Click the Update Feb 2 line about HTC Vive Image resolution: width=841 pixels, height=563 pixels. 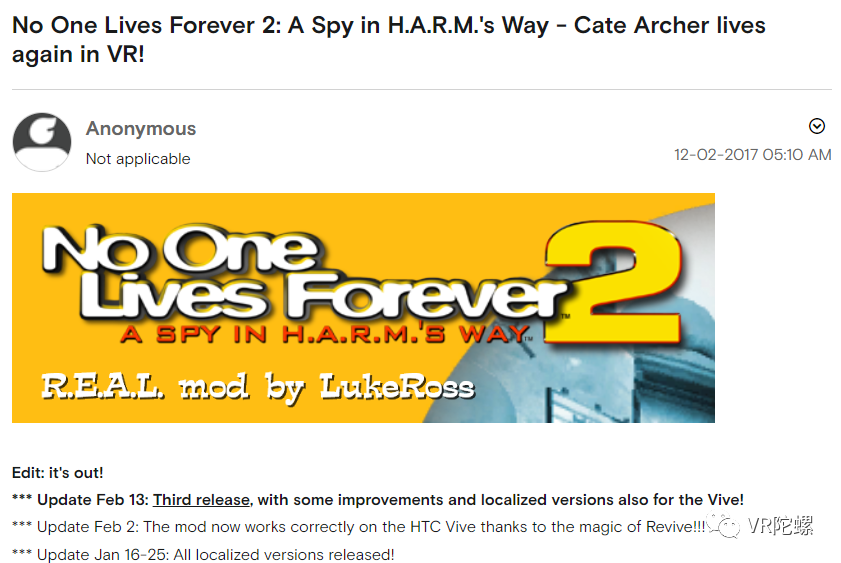[358, 527]
